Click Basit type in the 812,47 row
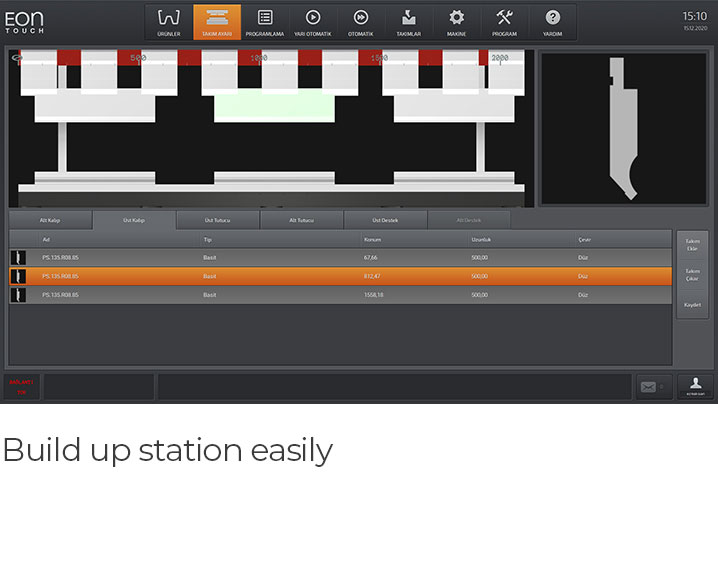 coord(210,276)
